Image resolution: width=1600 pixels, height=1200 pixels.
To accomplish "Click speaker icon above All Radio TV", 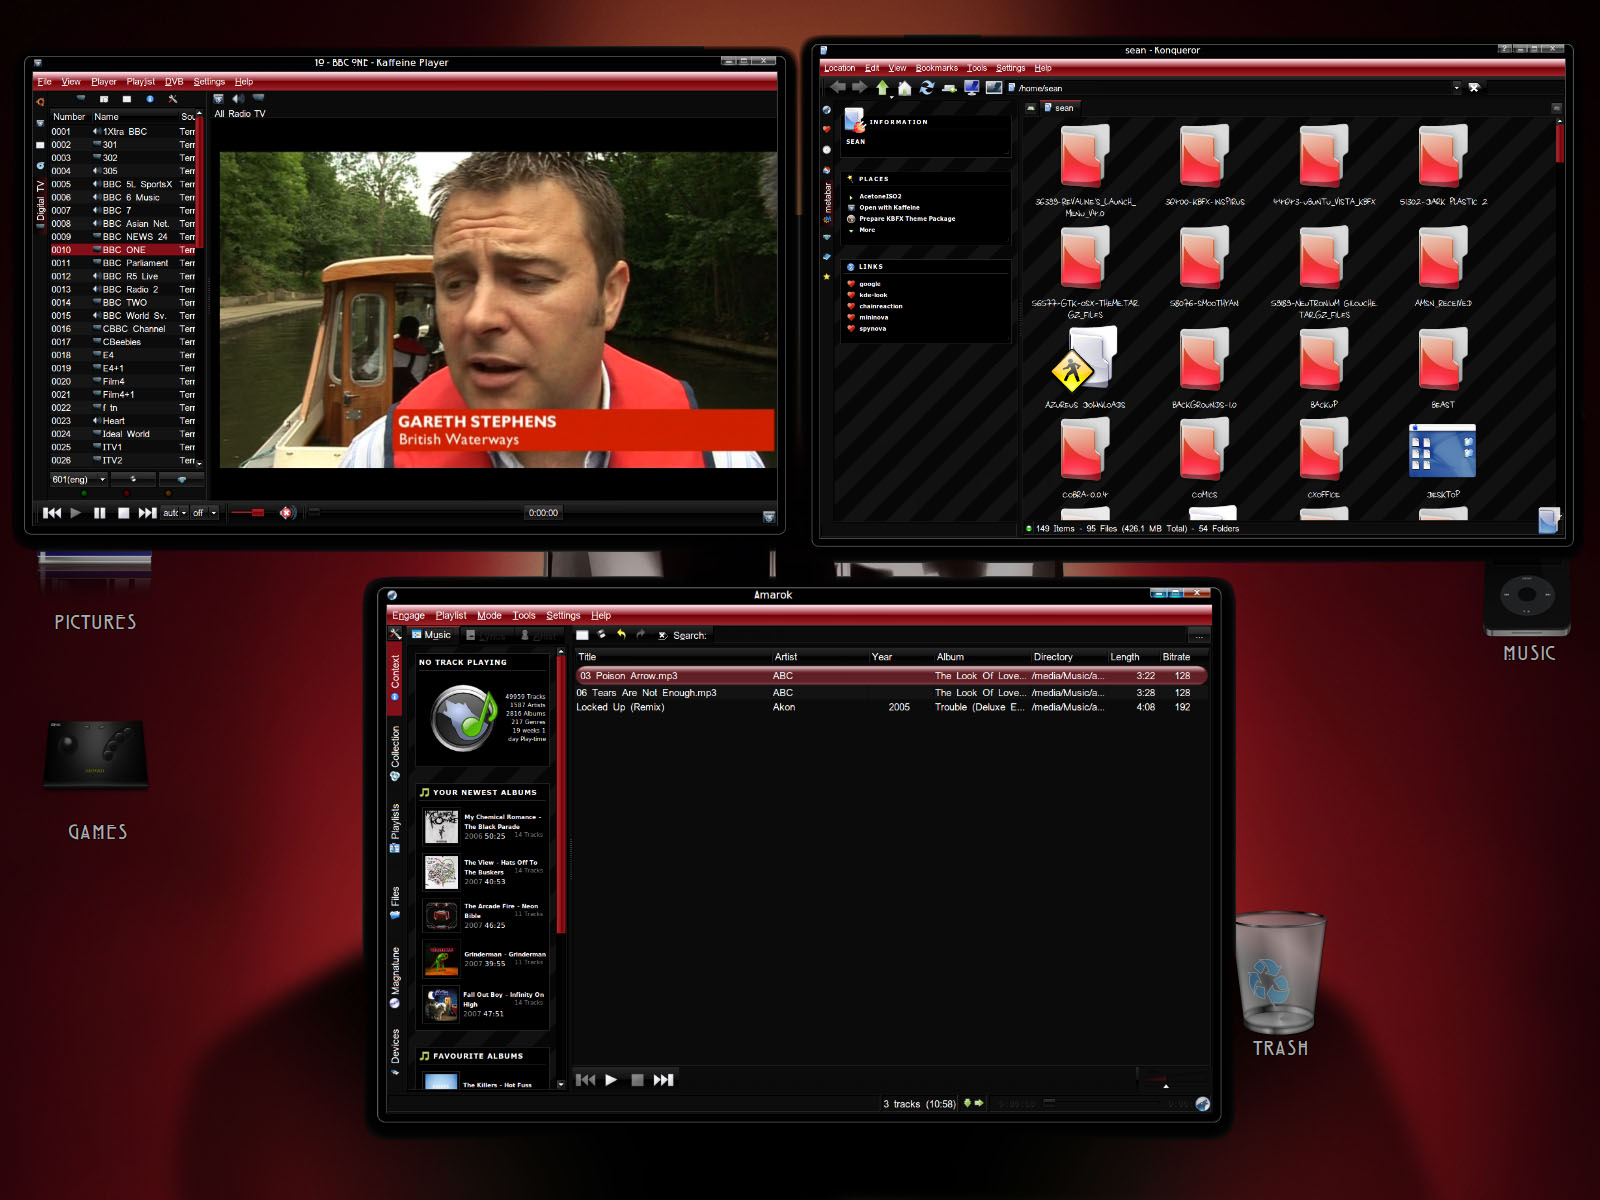I will tap(238, 99).
